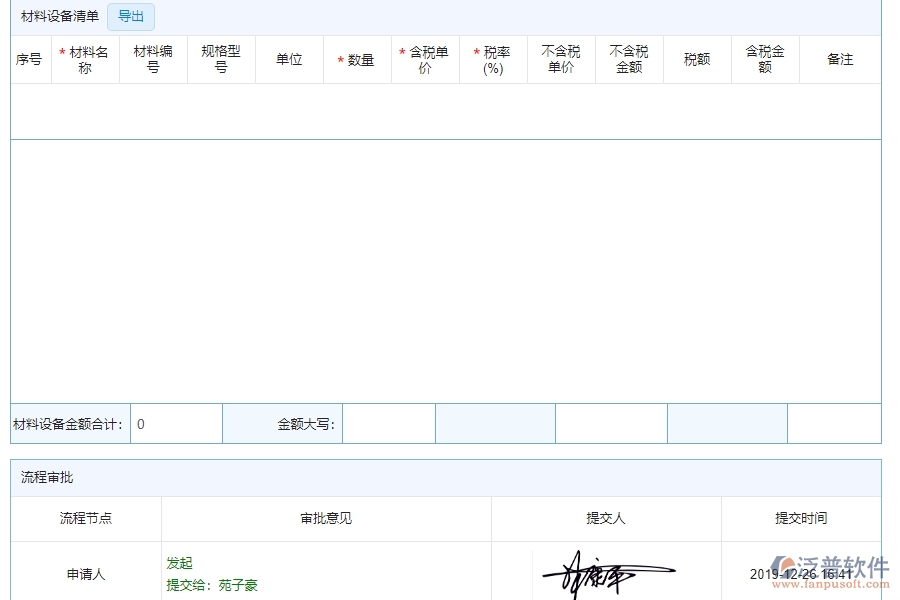Click the 备注 column header

tap(841, 59)
